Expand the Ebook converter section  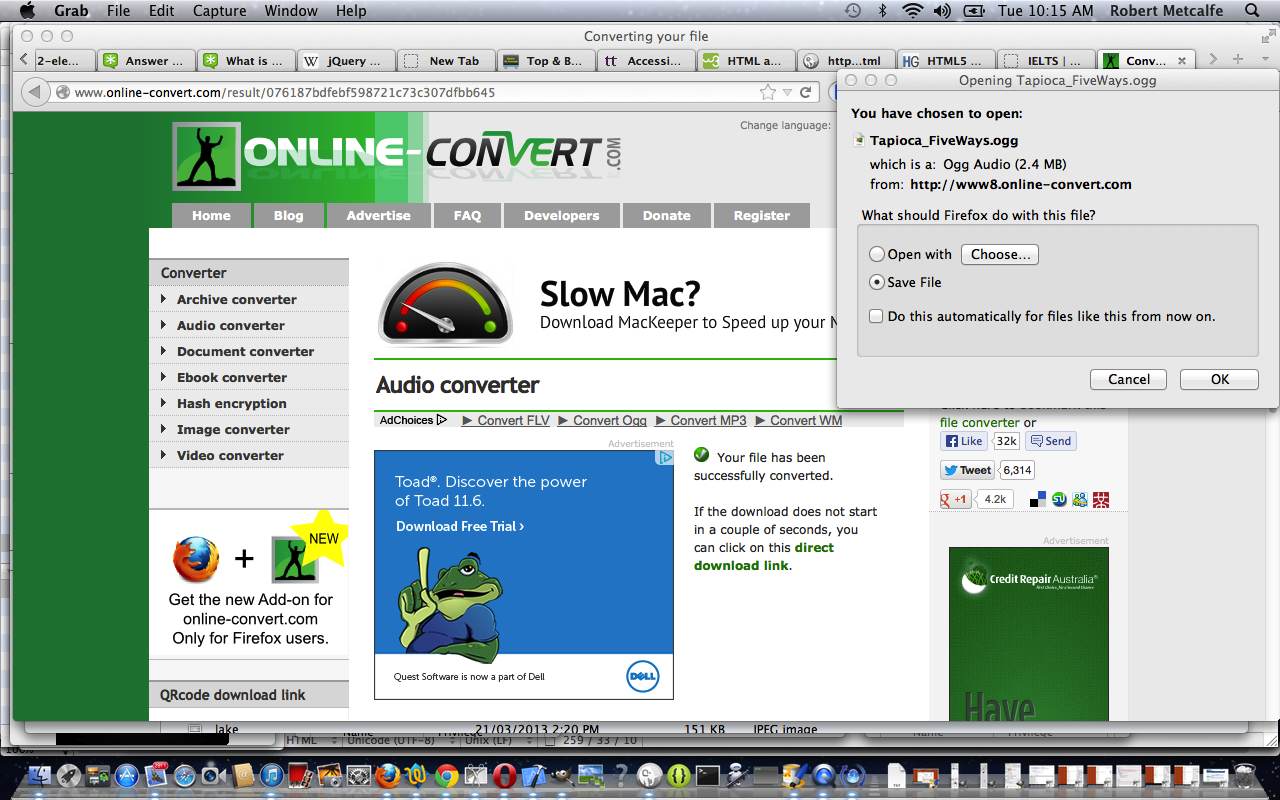[x=163, y=377]
